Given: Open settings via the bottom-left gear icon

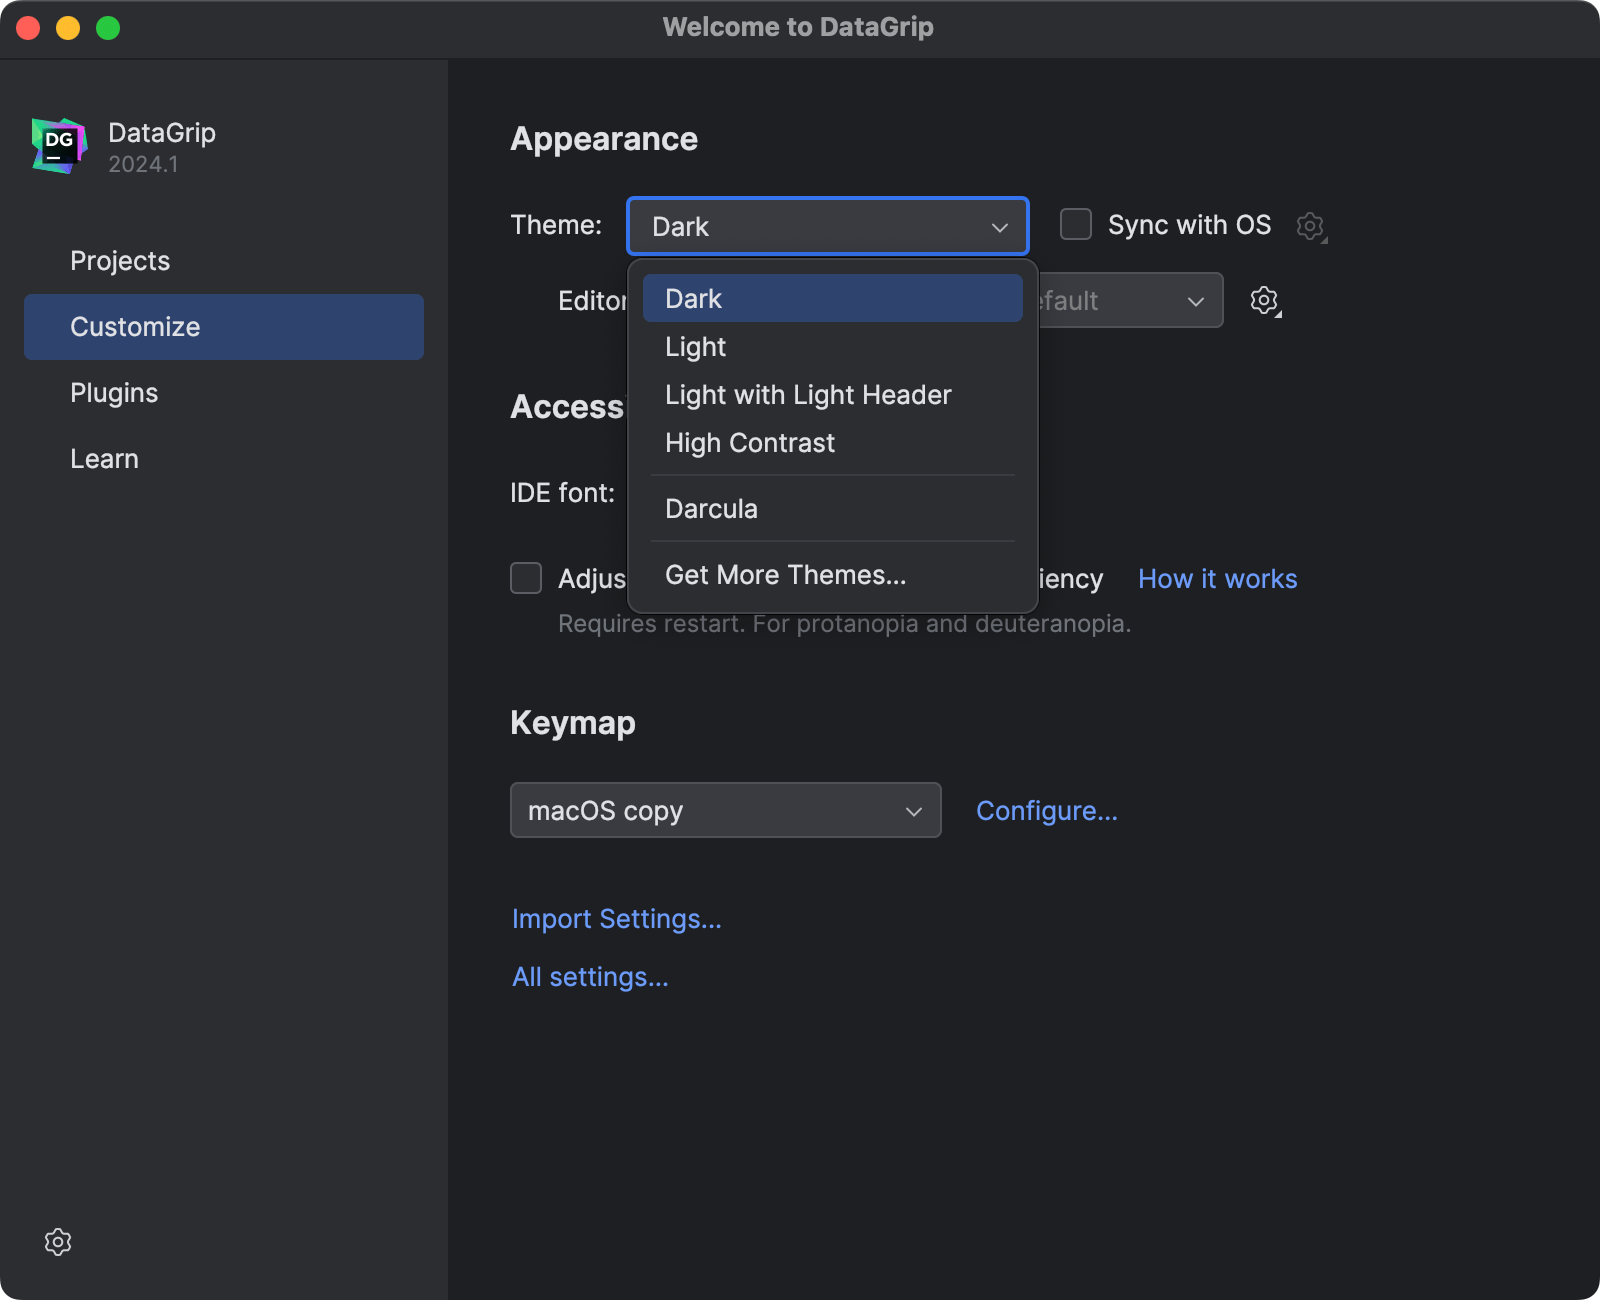Looking at the screenshot, I should pyautogui.click(x=58, y=1242).
